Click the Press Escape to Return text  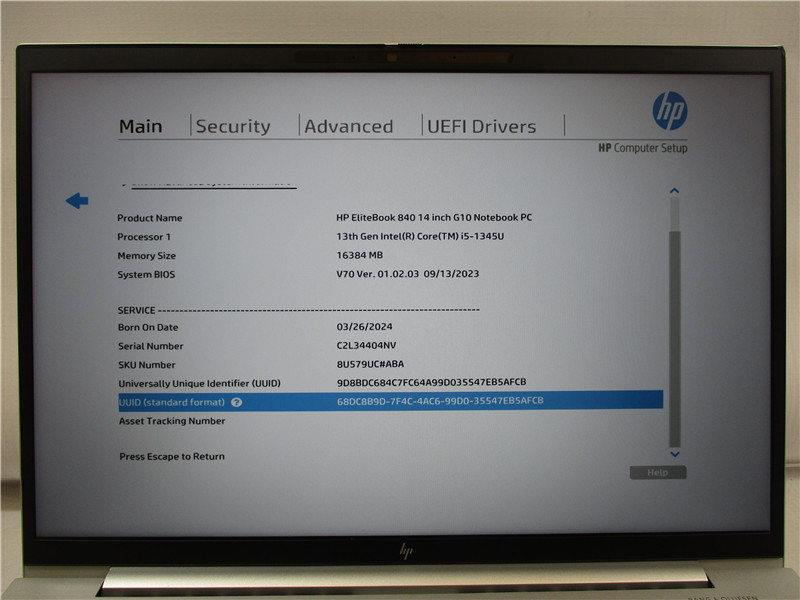point(172,456)
